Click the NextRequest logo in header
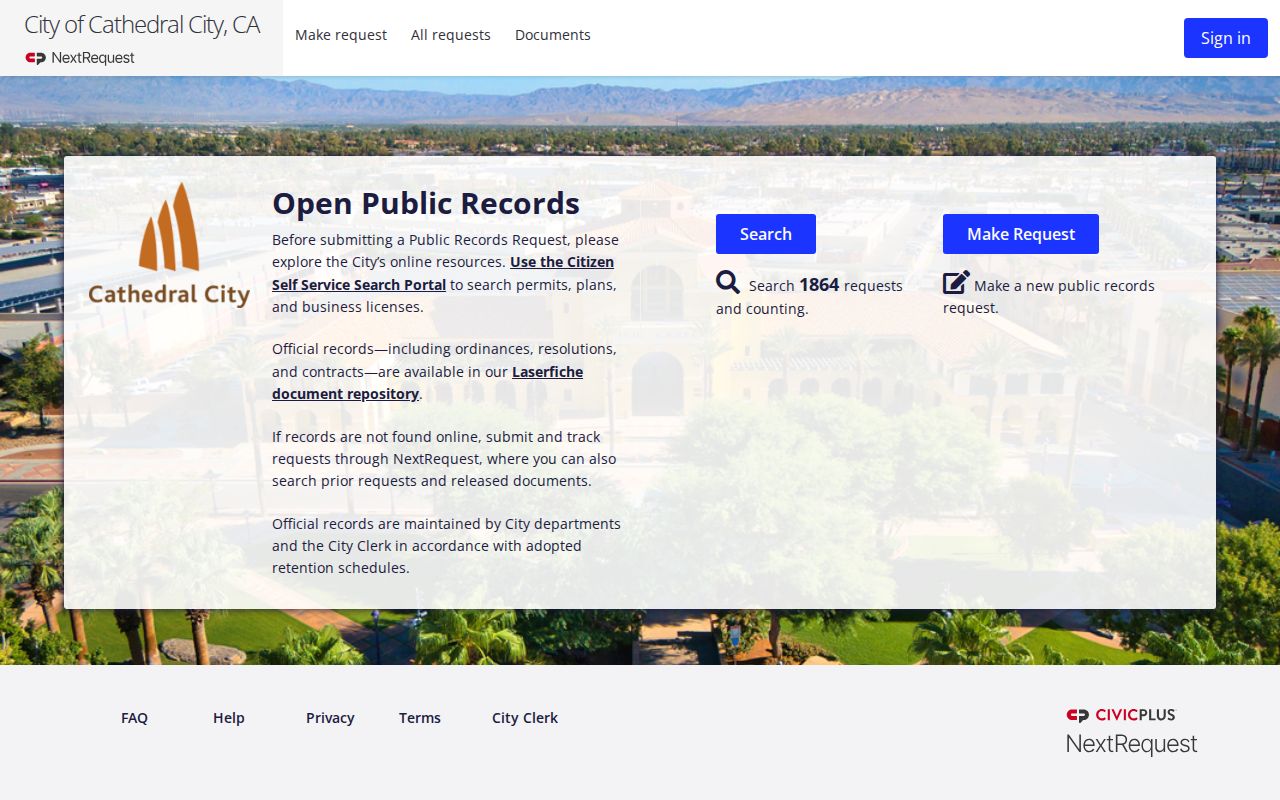 pos(80,58)
